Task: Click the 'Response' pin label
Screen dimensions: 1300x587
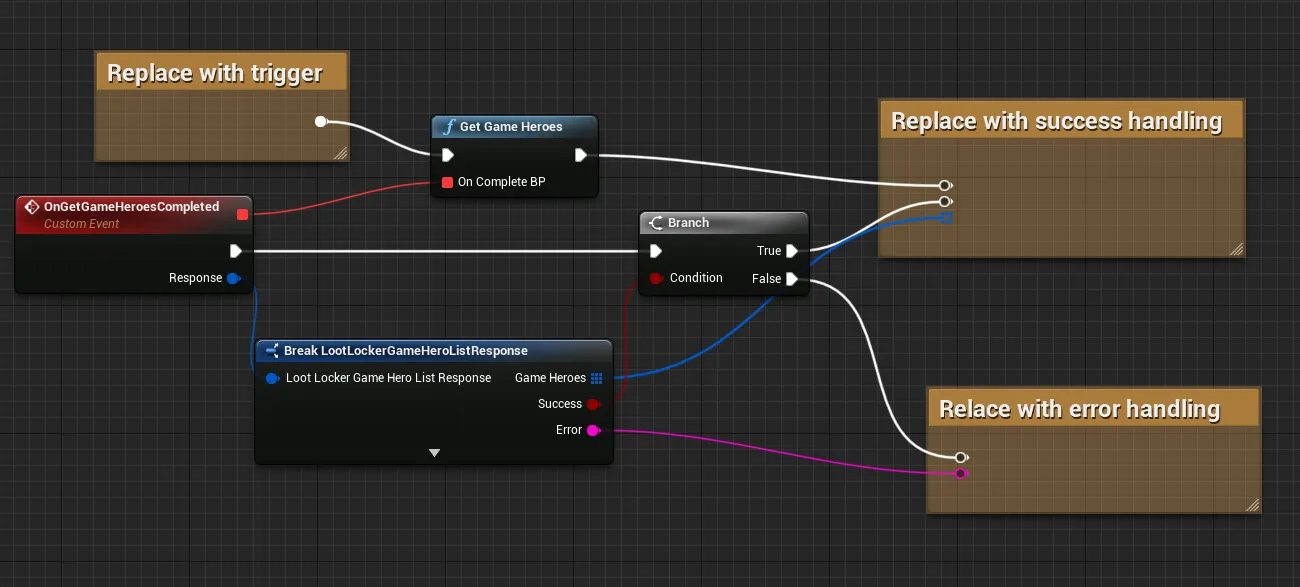Action: point(195,278)
